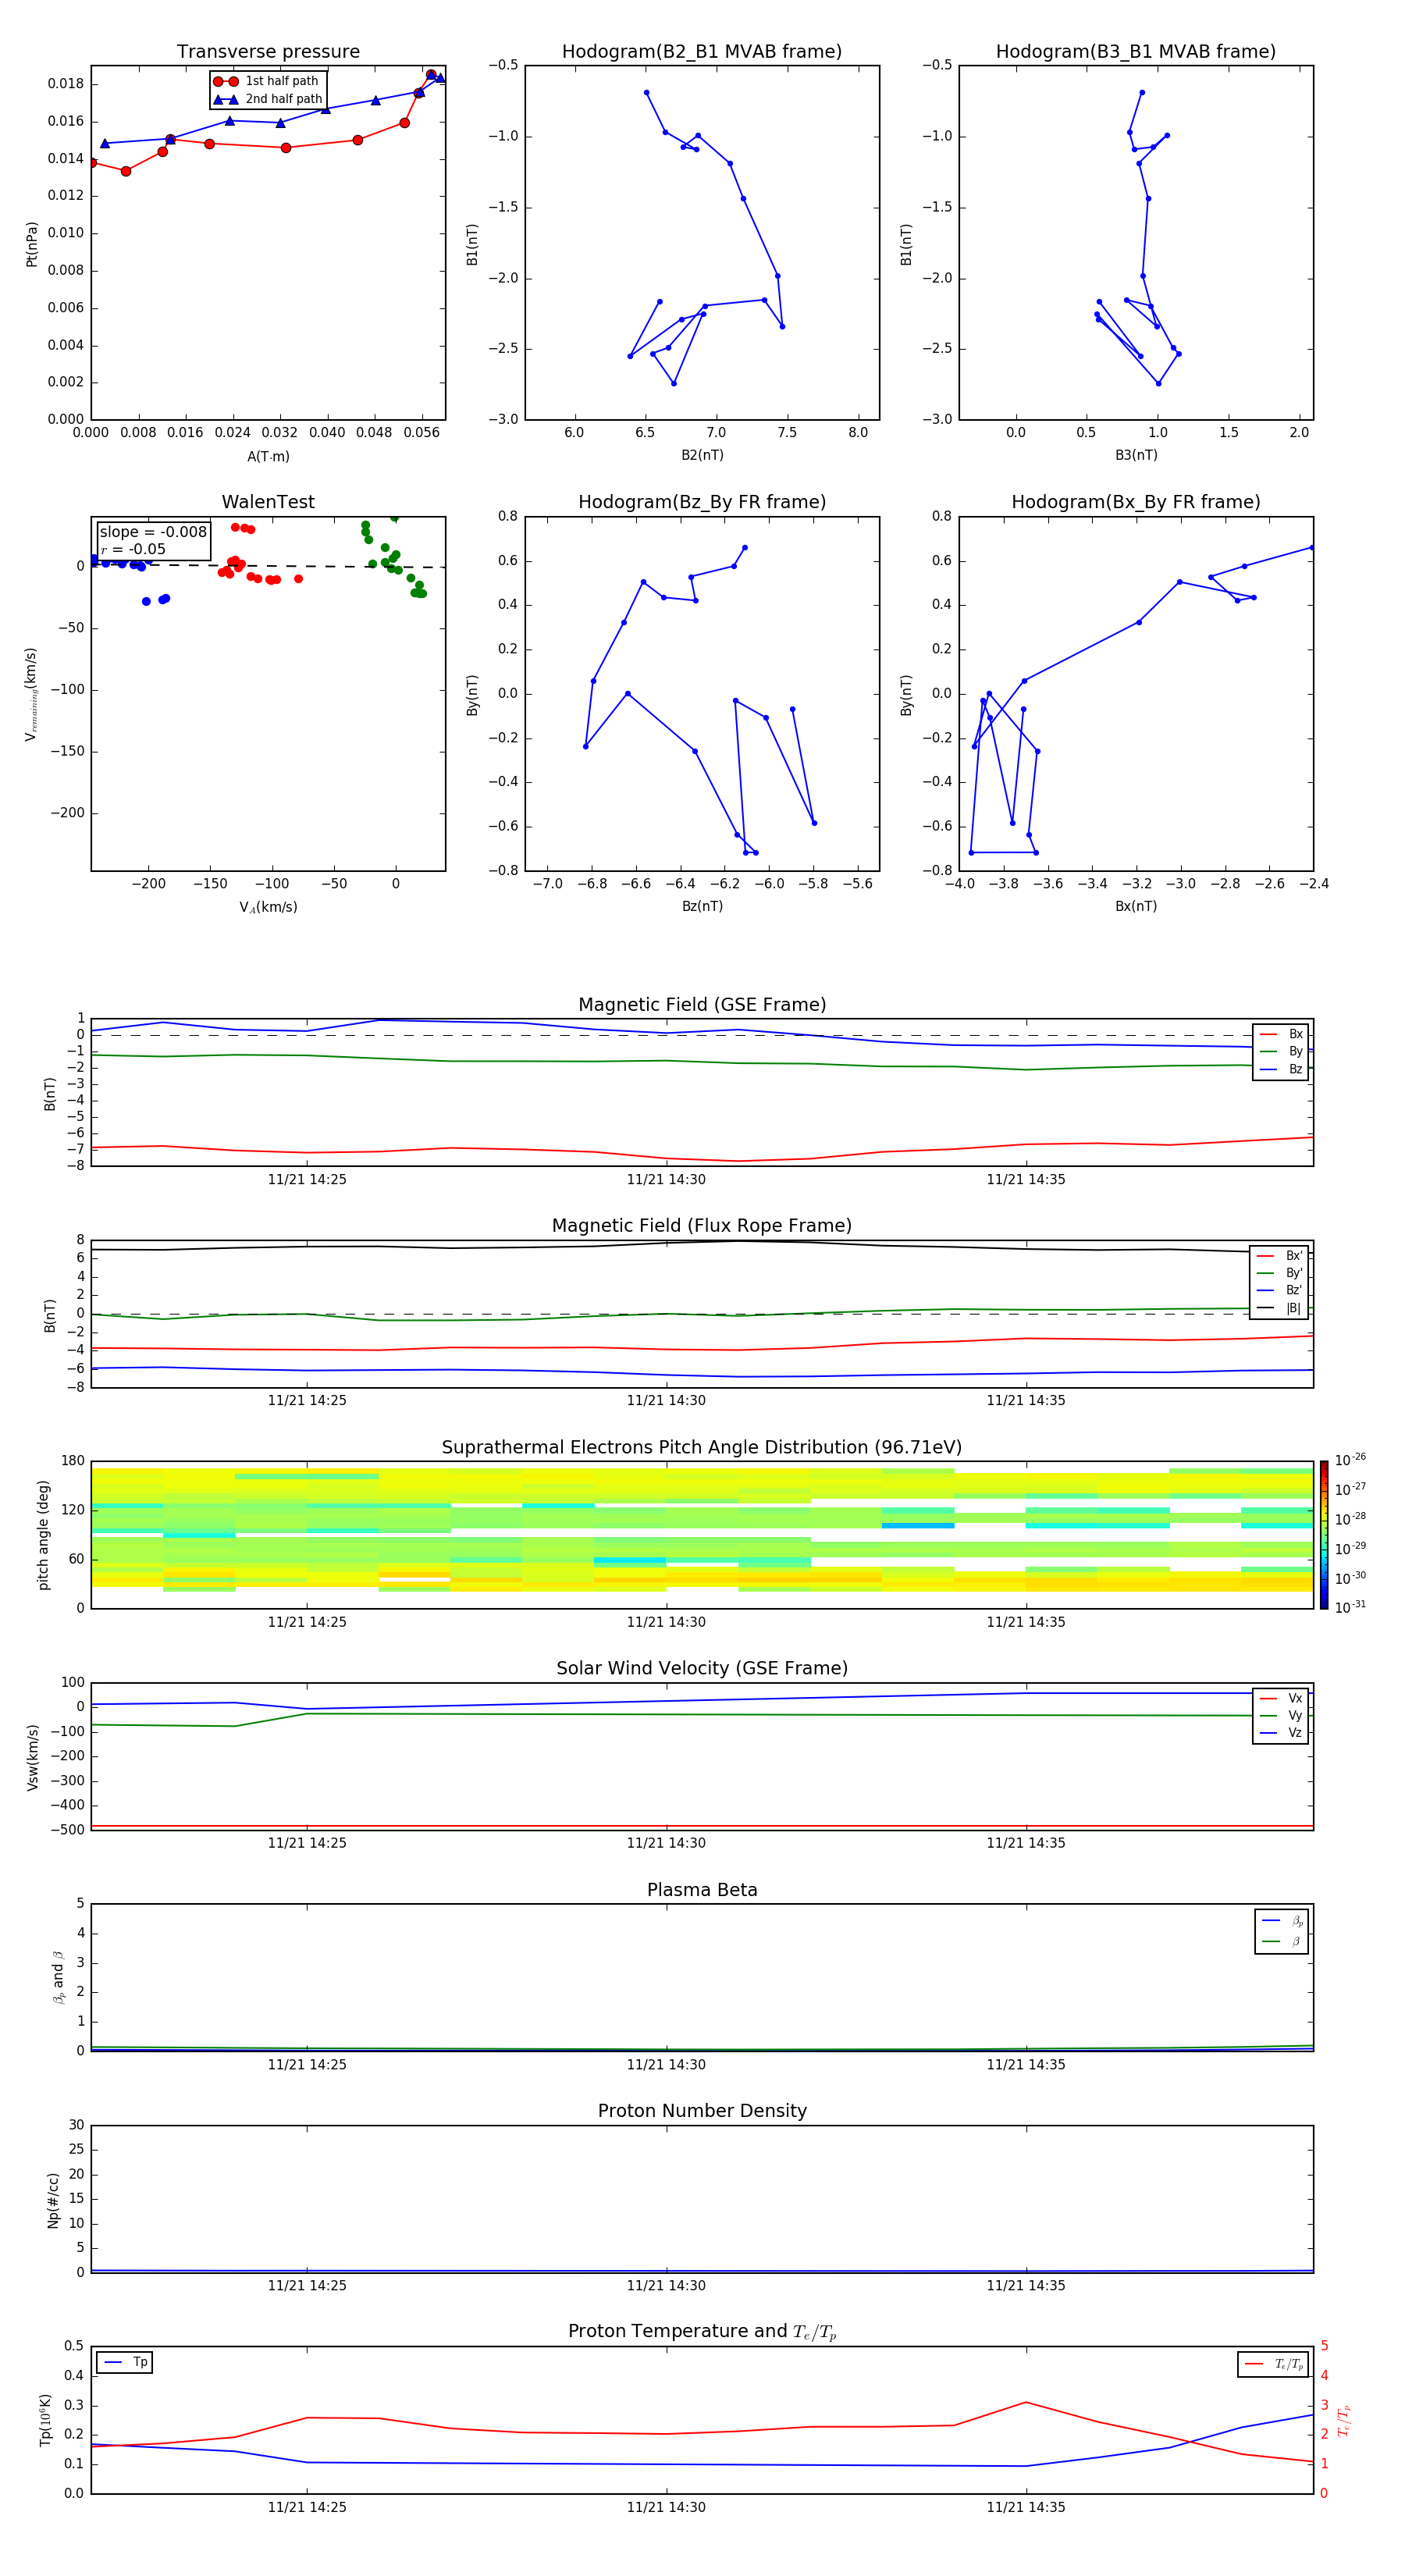Click the 'Hodogram(B2_B1 MVAB frame)' title

click(702, 52)
